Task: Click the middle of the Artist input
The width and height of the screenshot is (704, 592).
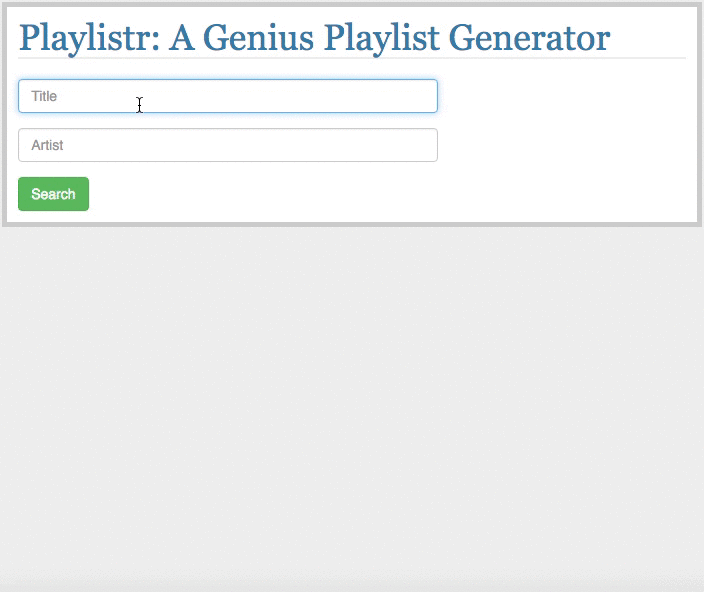Action: (228, 145)
